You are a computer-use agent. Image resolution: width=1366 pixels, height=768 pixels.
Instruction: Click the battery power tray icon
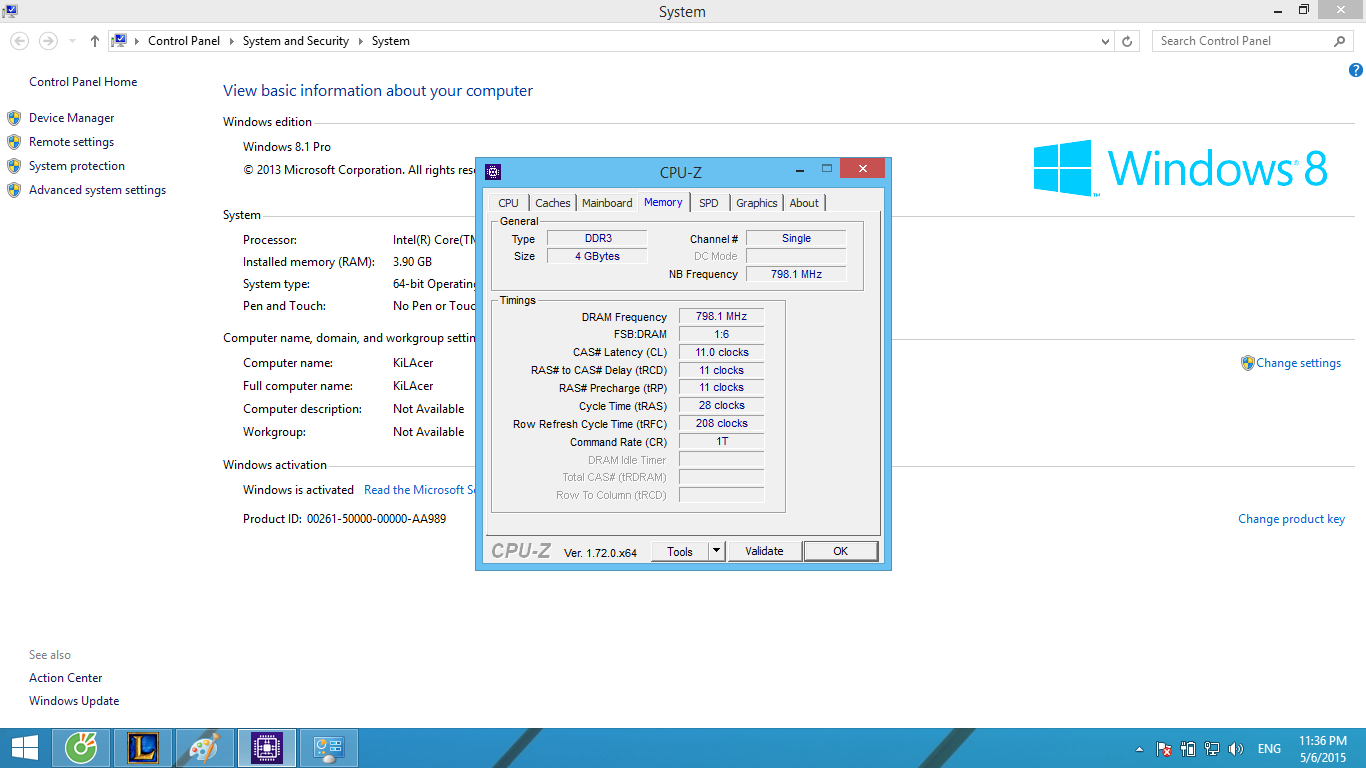(1188, 749)
